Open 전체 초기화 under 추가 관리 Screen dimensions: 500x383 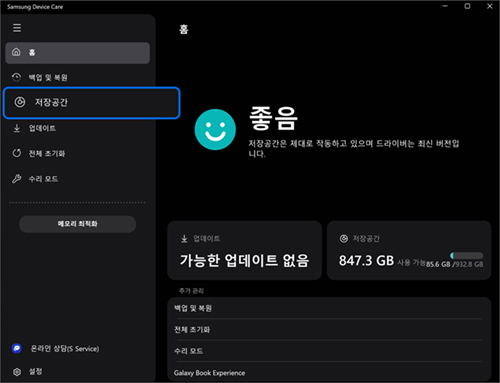click(x=329, y=330)
